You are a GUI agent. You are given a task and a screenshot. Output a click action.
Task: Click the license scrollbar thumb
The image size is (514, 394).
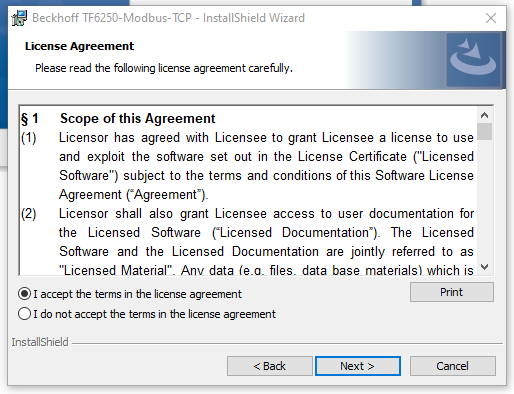[x=484, y=132]
